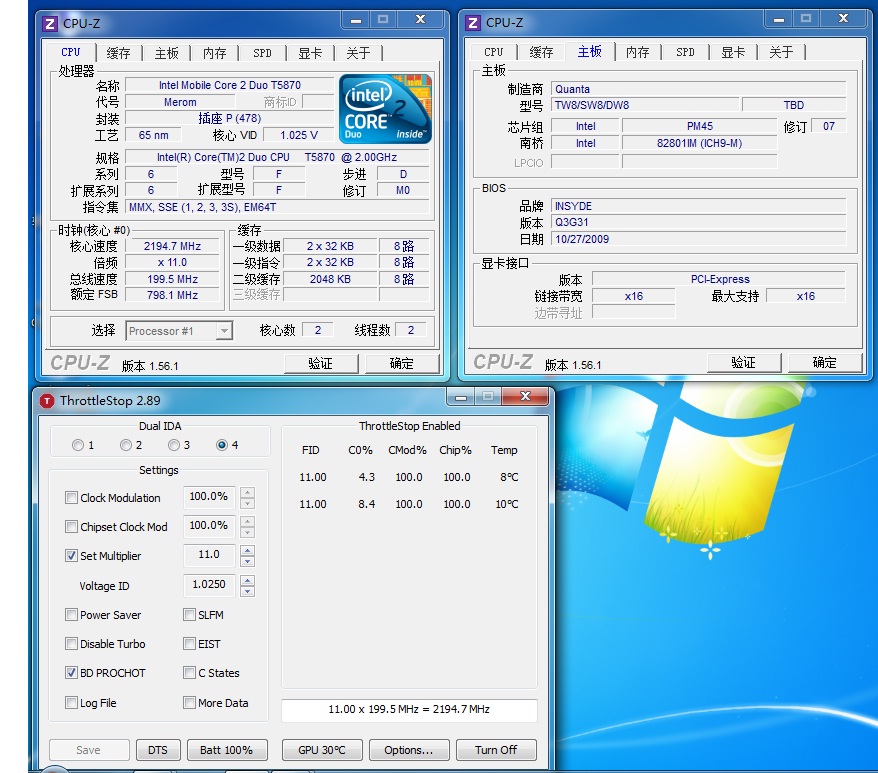Switch to CPU tab in right CPU-Z window

(493, 52)
